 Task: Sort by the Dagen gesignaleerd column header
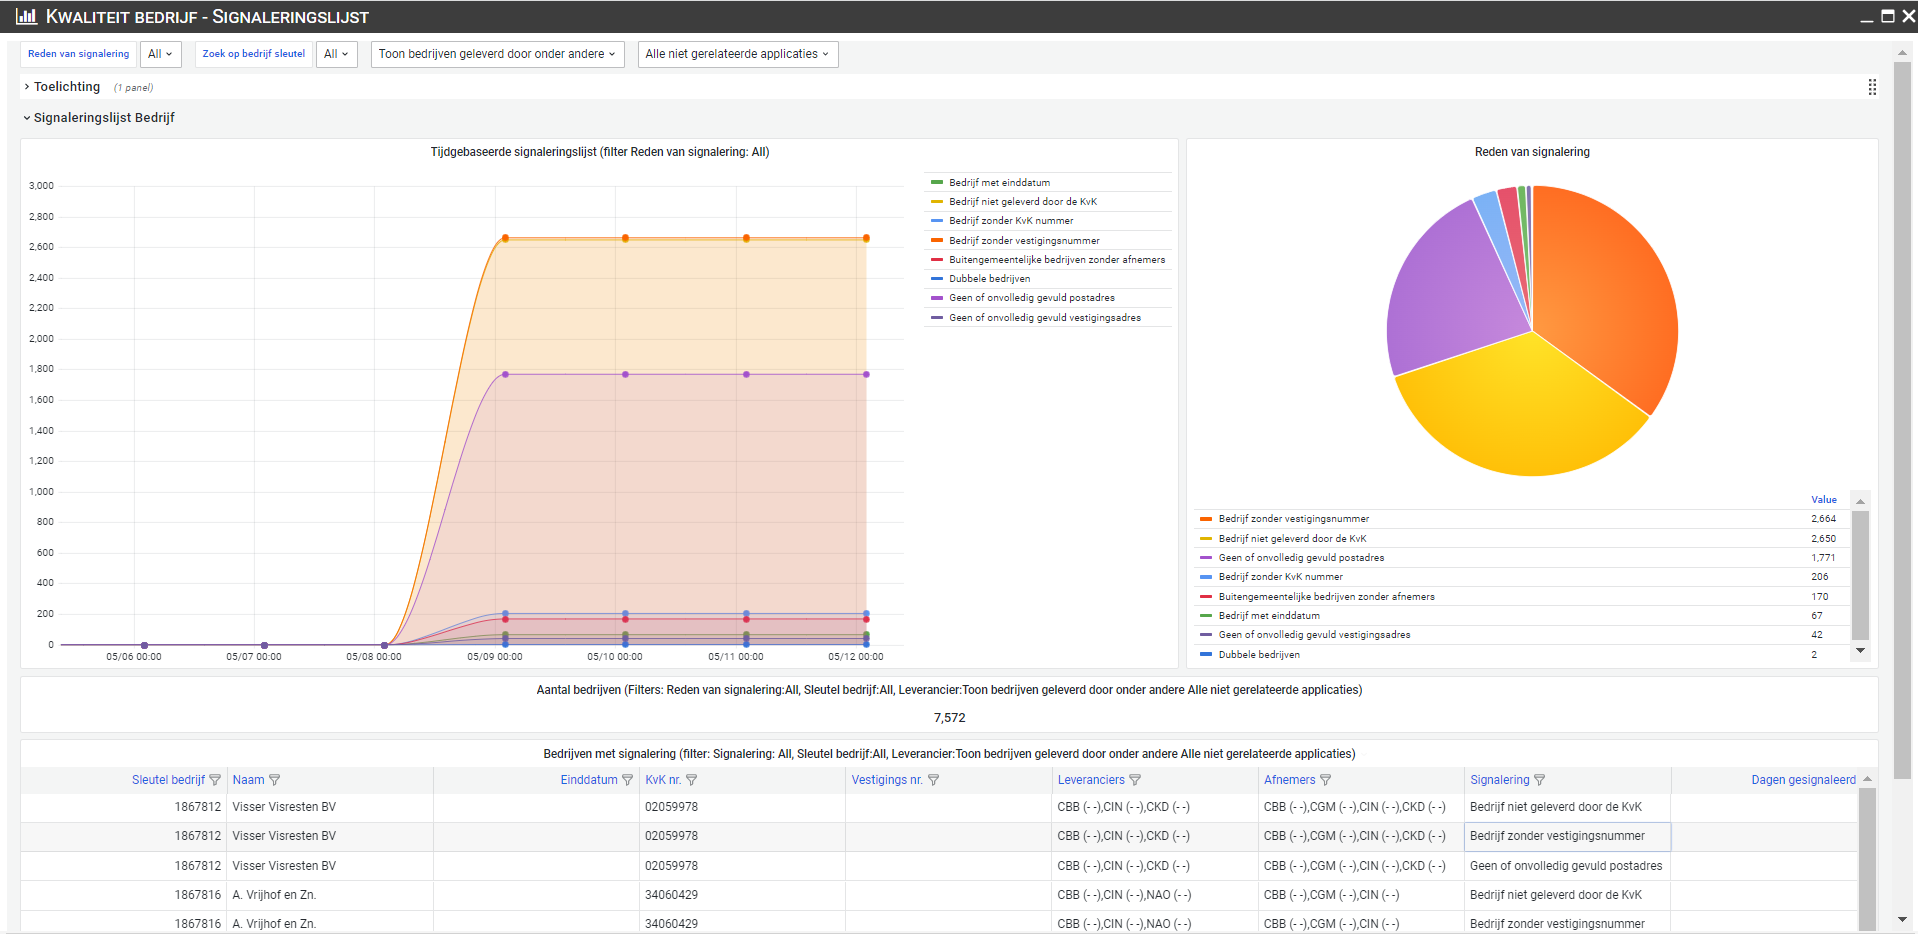pos(1802,780)
